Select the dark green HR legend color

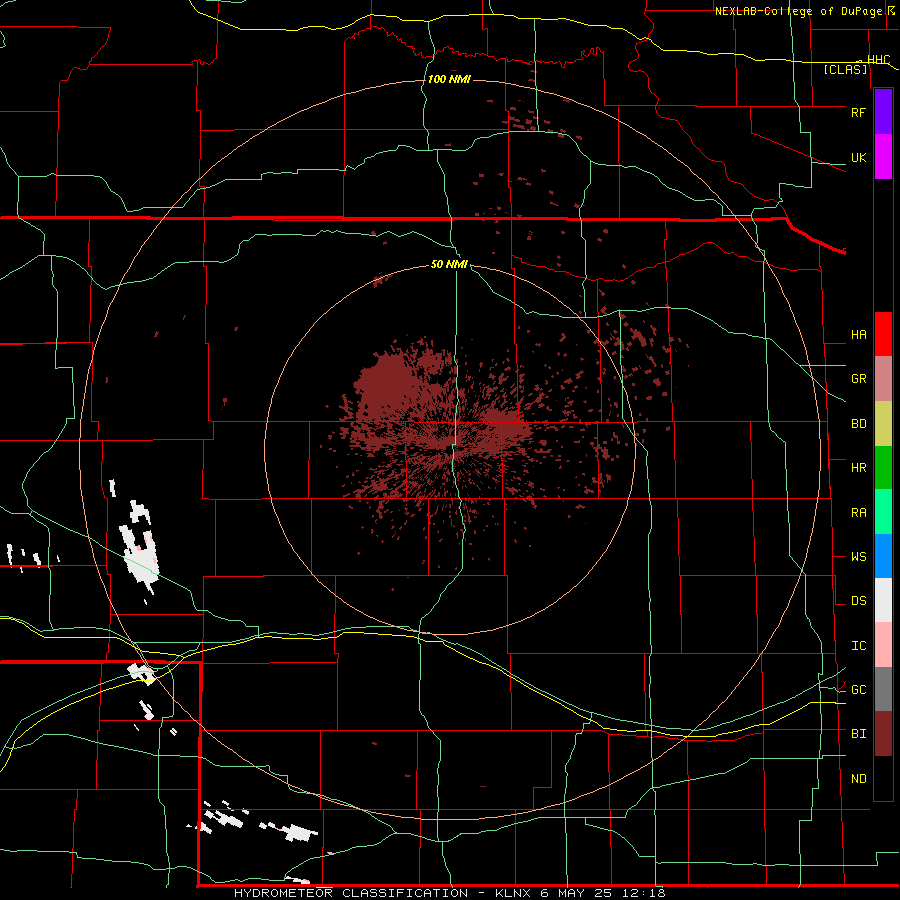pos(883,468)
